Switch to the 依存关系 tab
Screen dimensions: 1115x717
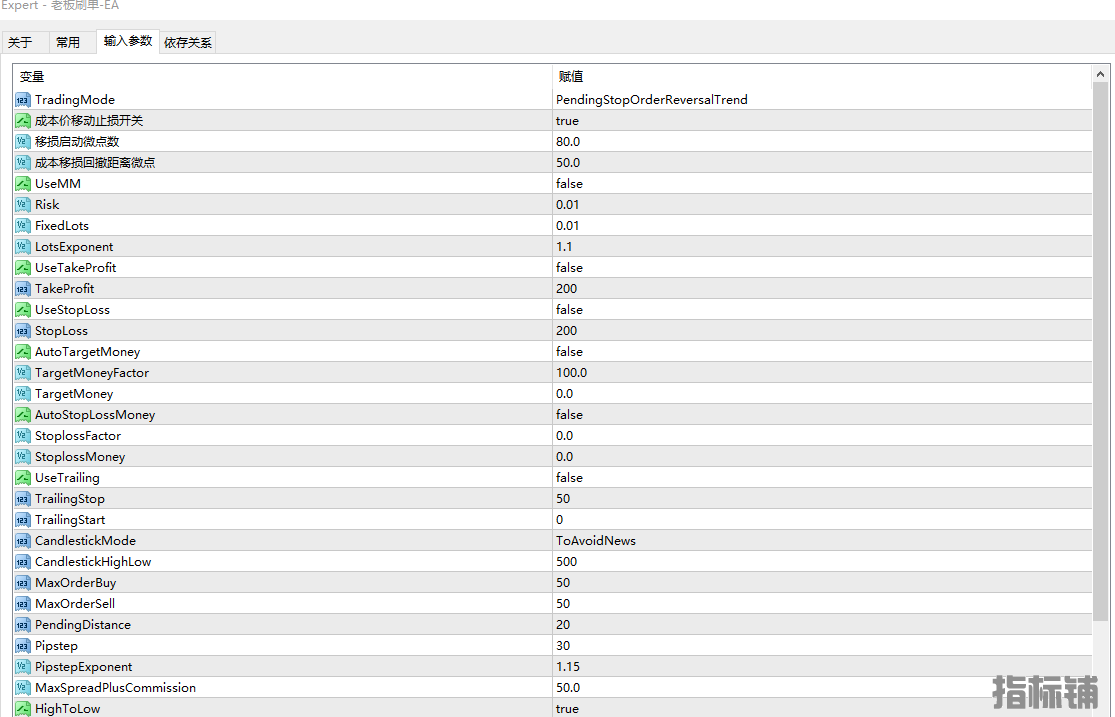pyautogui.click(x=188, y=43)
